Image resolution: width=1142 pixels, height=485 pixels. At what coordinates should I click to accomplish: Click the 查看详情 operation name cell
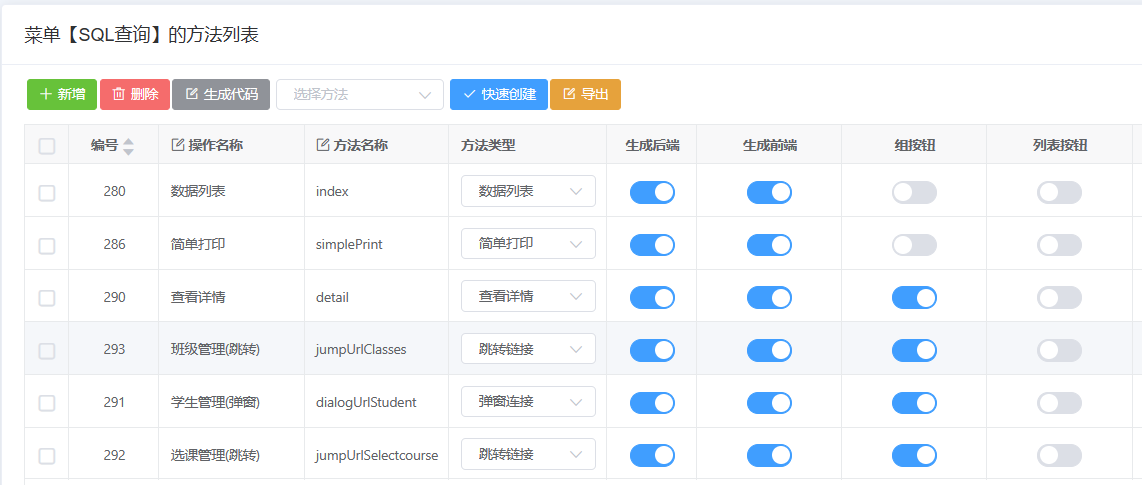point(198,297)
